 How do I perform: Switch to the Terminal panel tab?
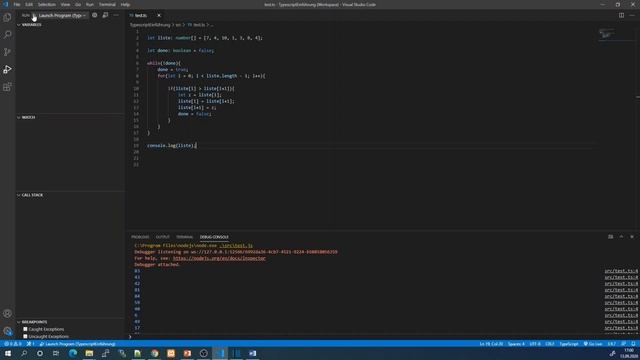point(185,237)
